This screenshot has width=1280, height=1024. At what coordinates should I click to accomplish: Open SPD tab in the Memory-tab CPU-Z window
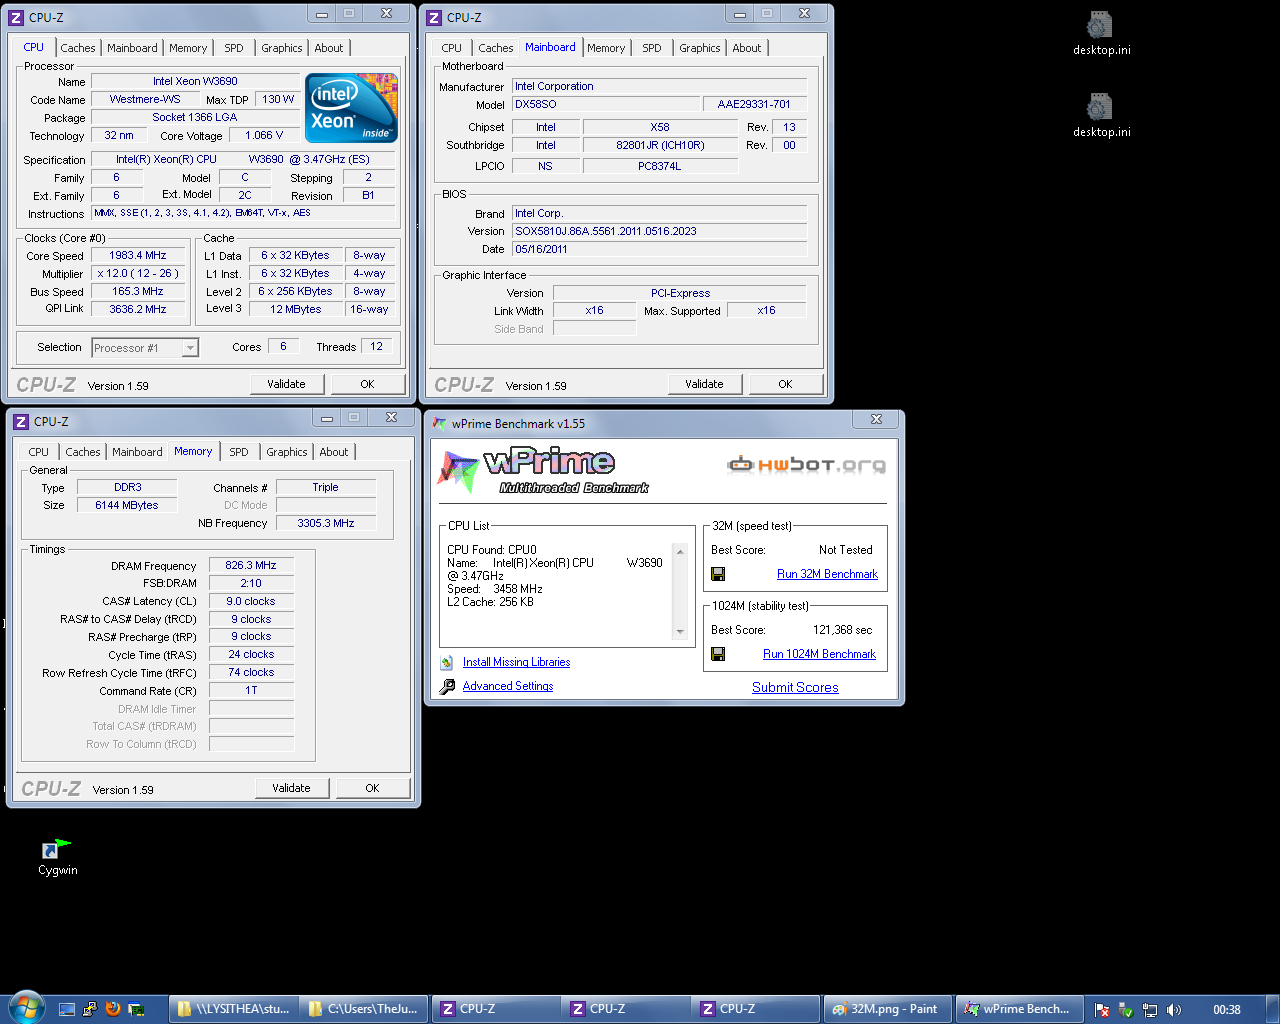[239, 452]
